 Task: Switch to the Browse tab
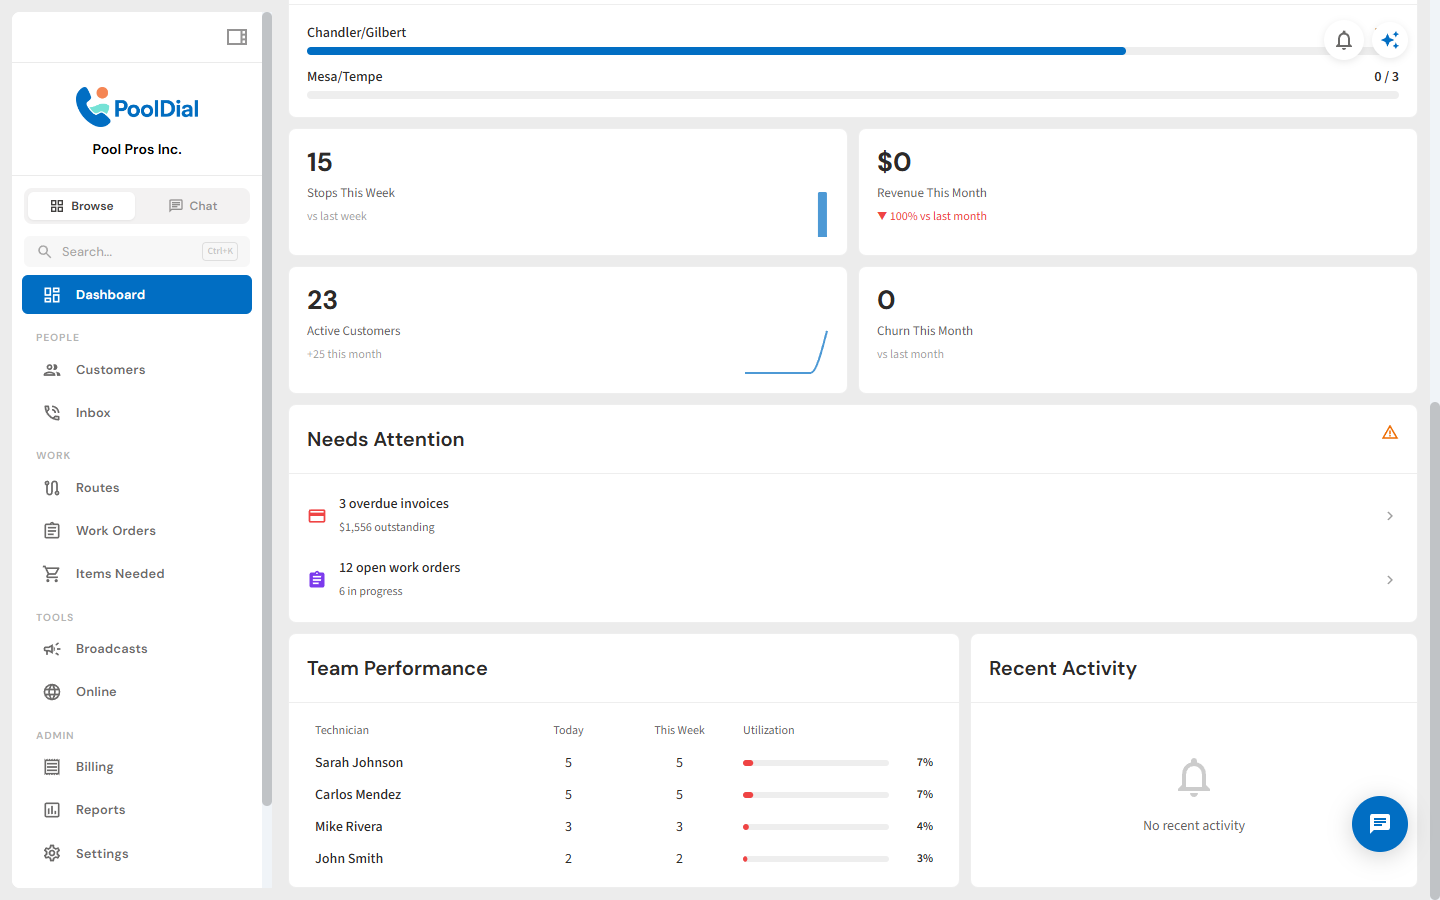(82, 206)
